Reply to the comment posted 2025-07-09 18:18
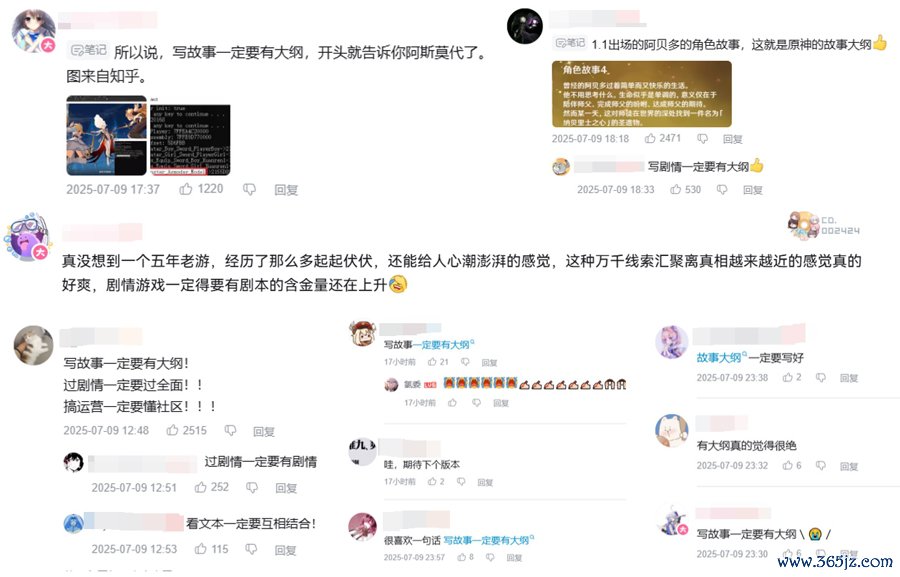This screenshot has height=577, width=900. pyautogui.click(x=732, y=139)
